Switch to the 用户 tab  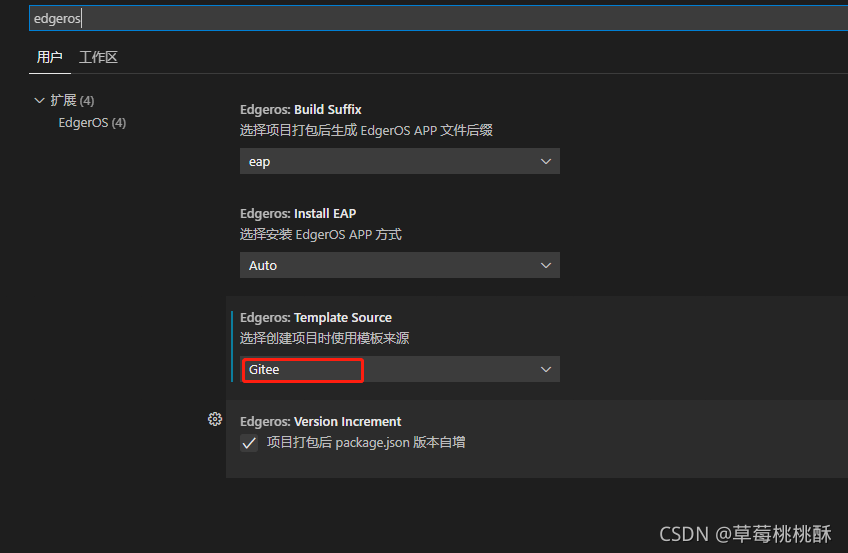coord(49,57)
